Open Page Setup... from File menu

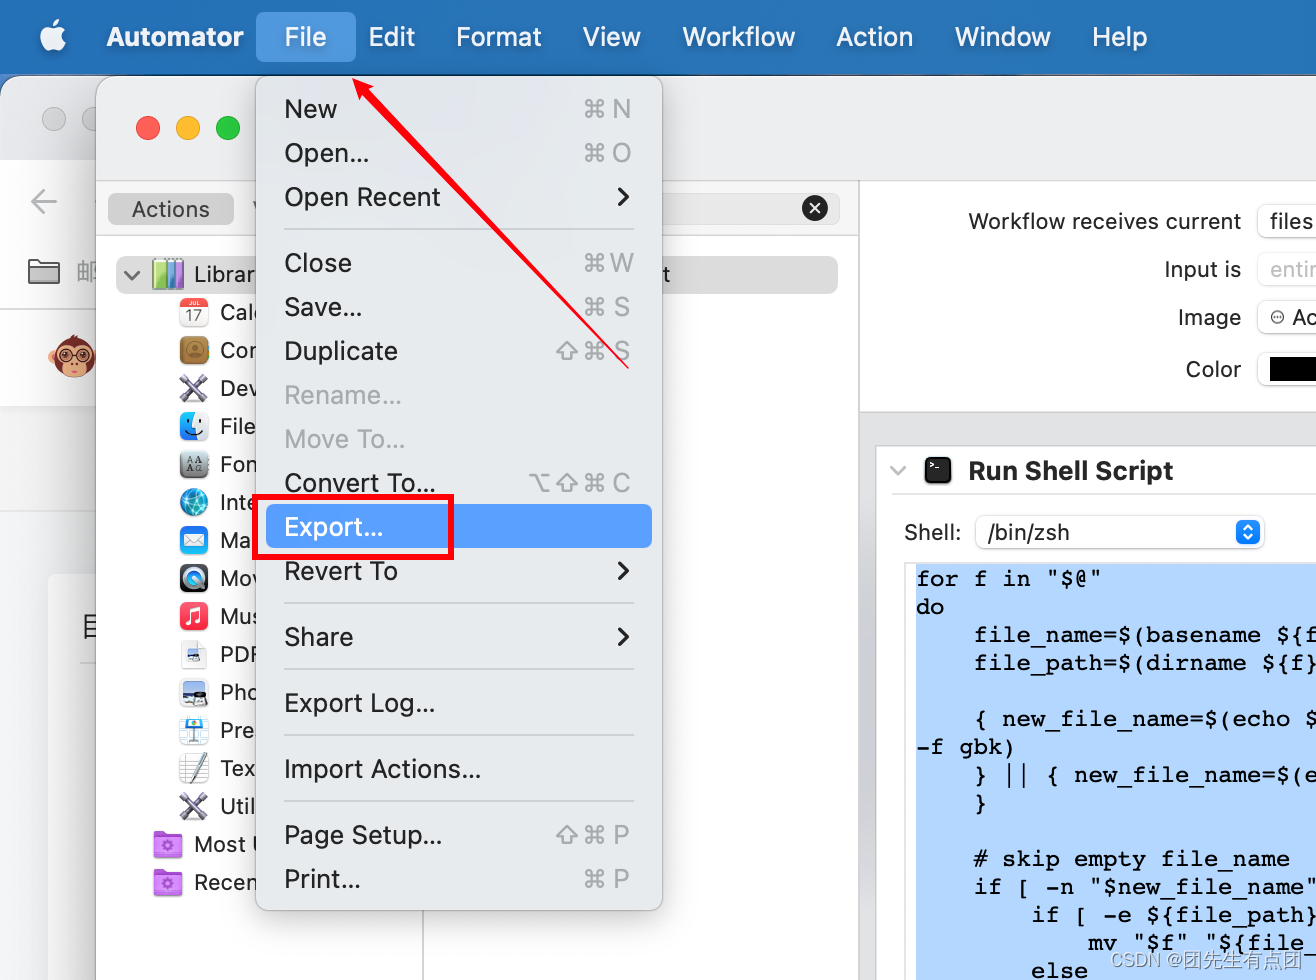pos(458,835)
